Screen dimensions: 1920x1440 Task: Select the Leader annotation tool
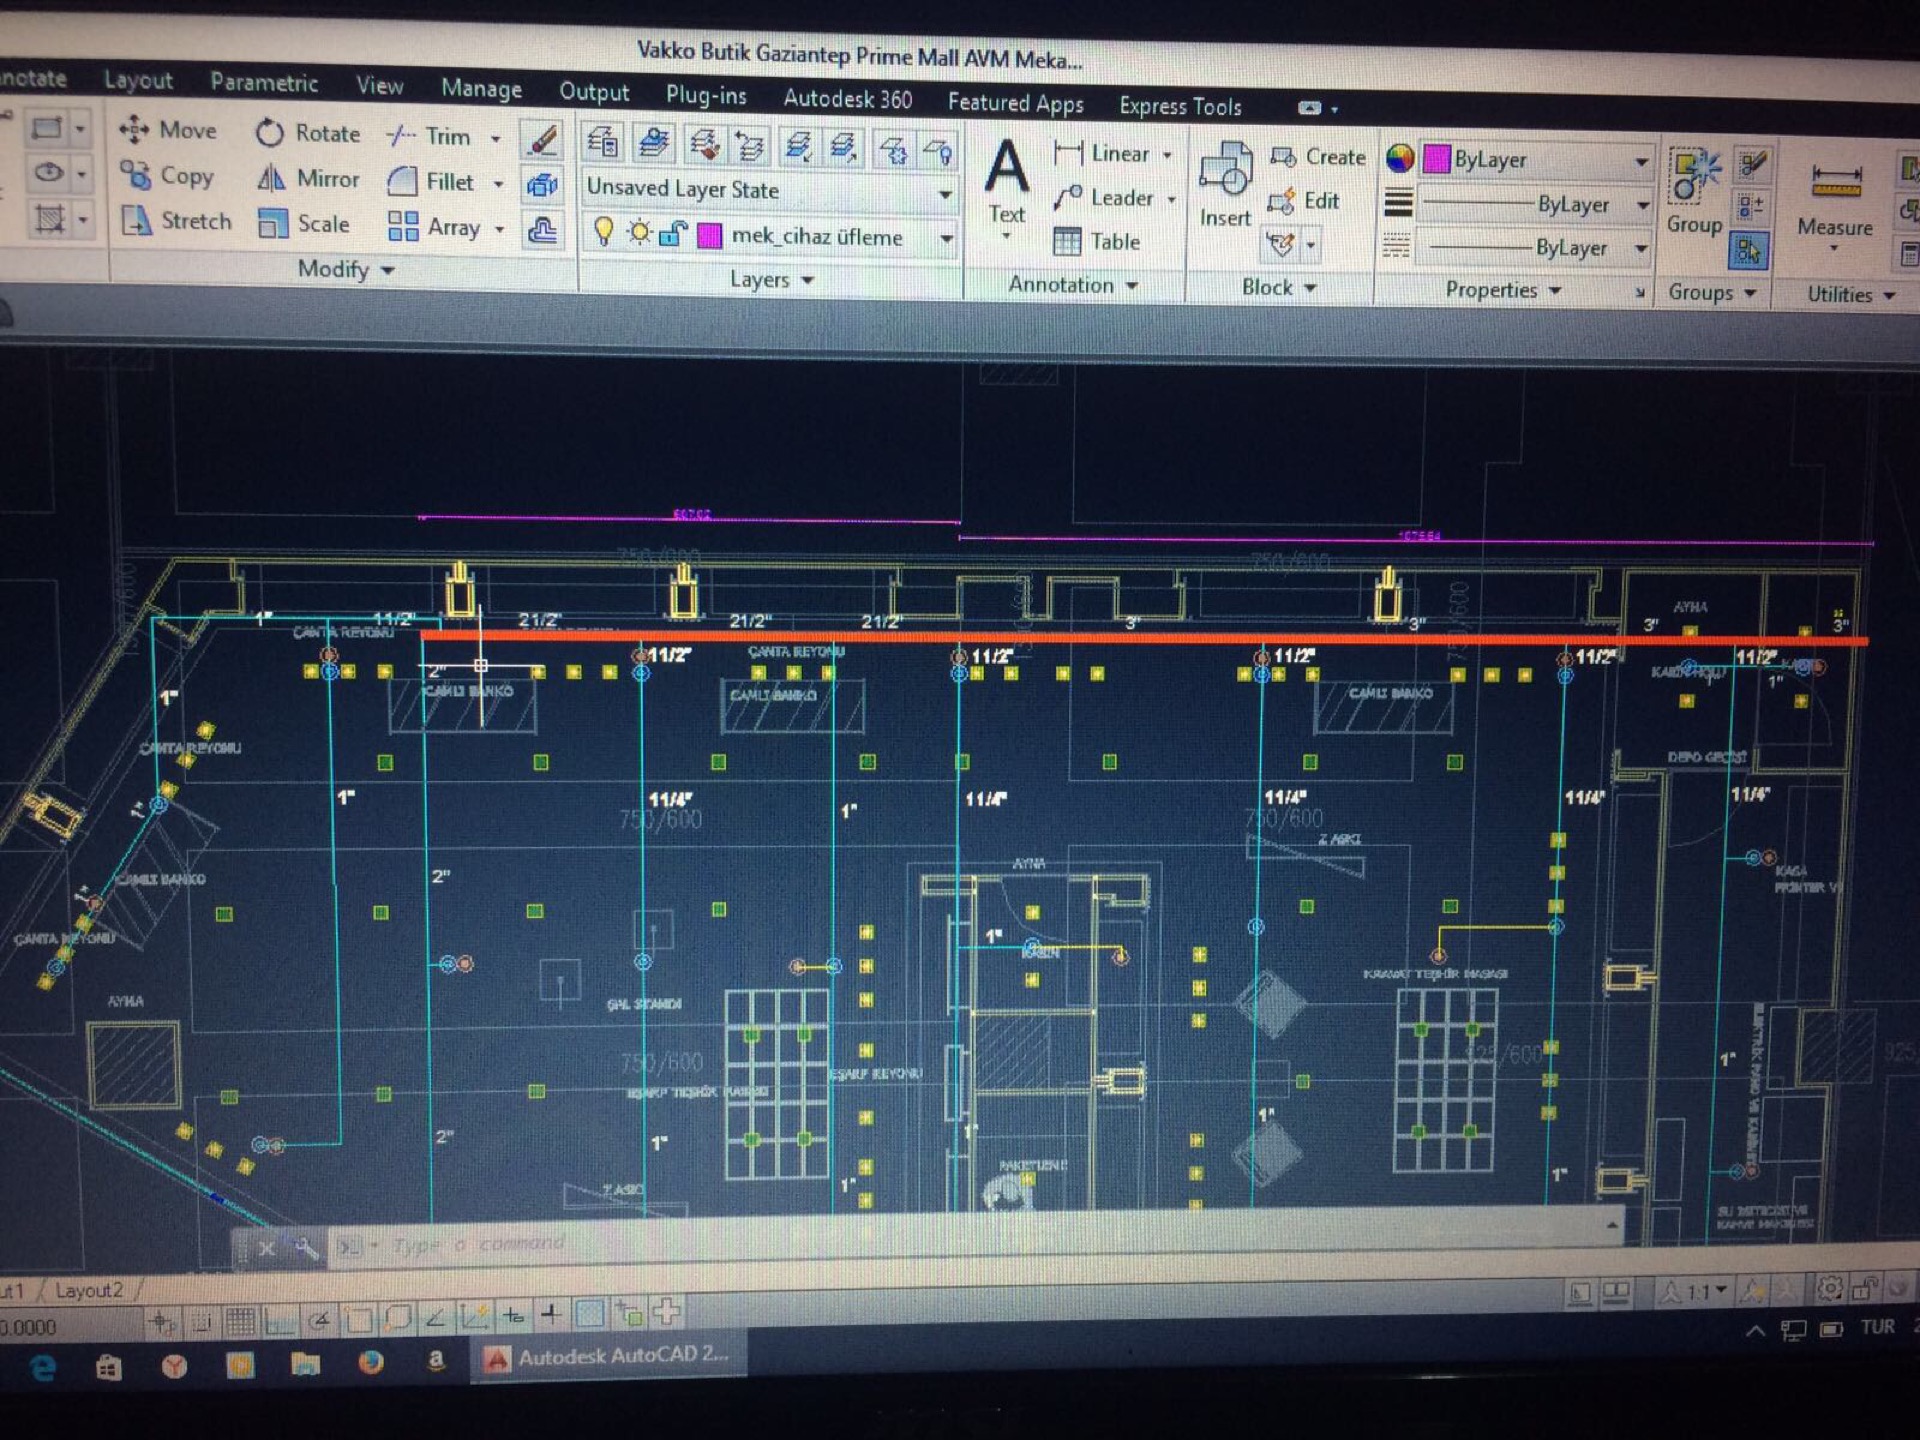coord(1103,198)
